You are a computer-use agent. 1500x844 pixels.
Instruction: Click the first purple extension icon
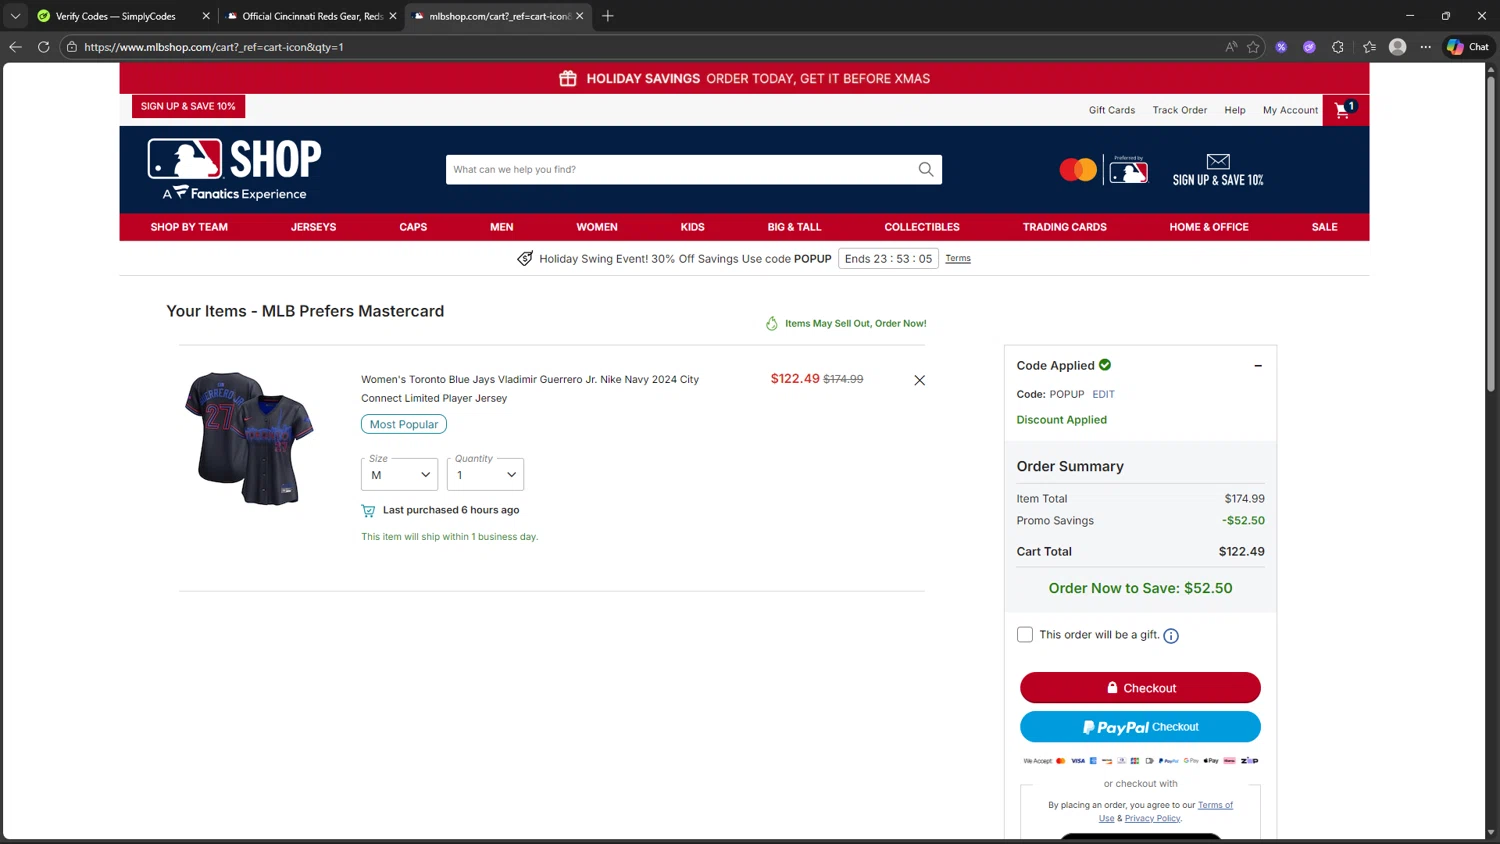tap(1281, 47)
